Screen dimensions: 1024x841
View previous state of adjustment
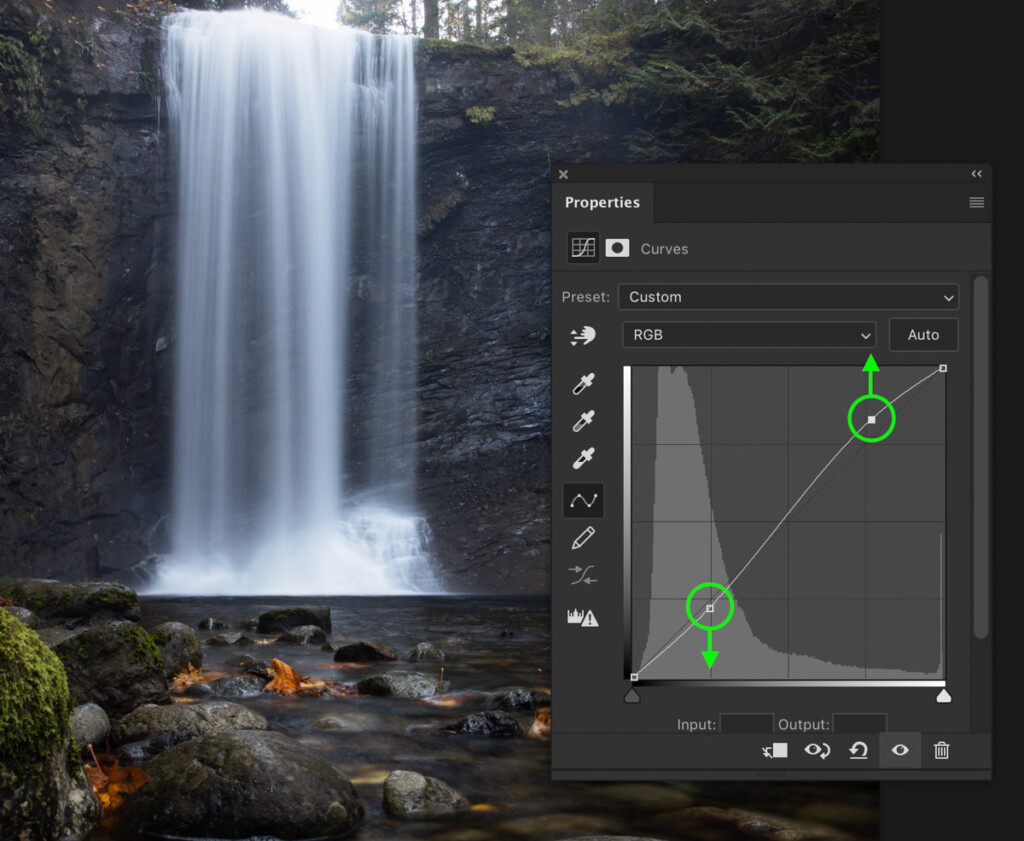pyautogui.click(x=817, y=751)
